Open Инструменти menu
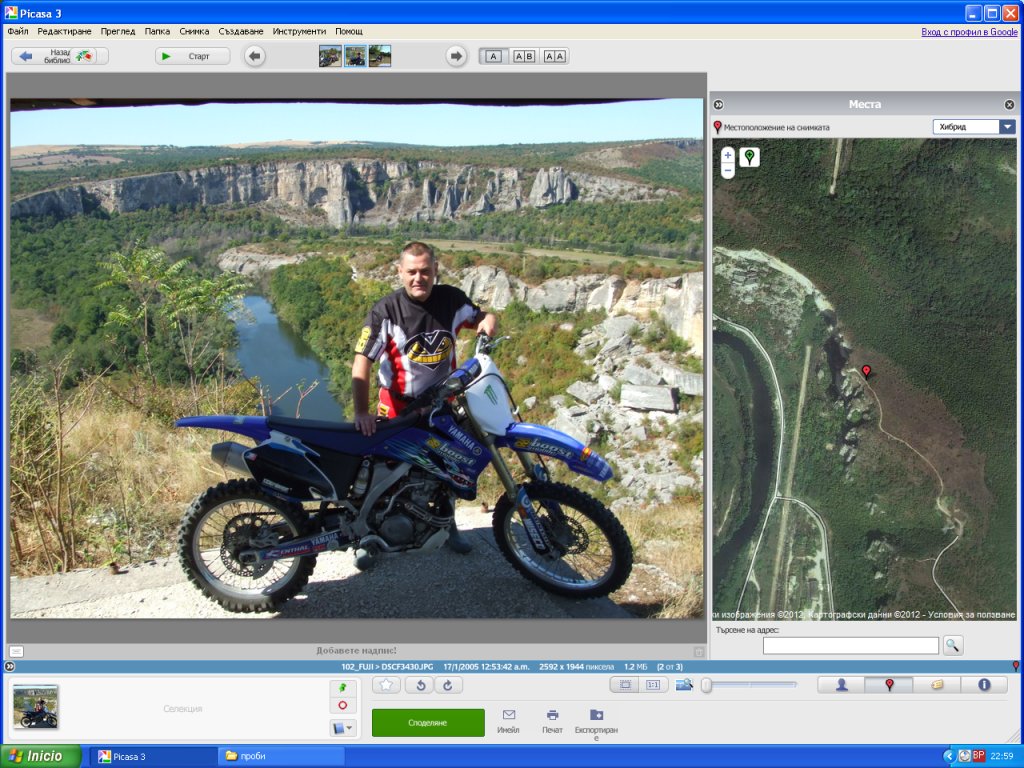 tap(299, 31)
